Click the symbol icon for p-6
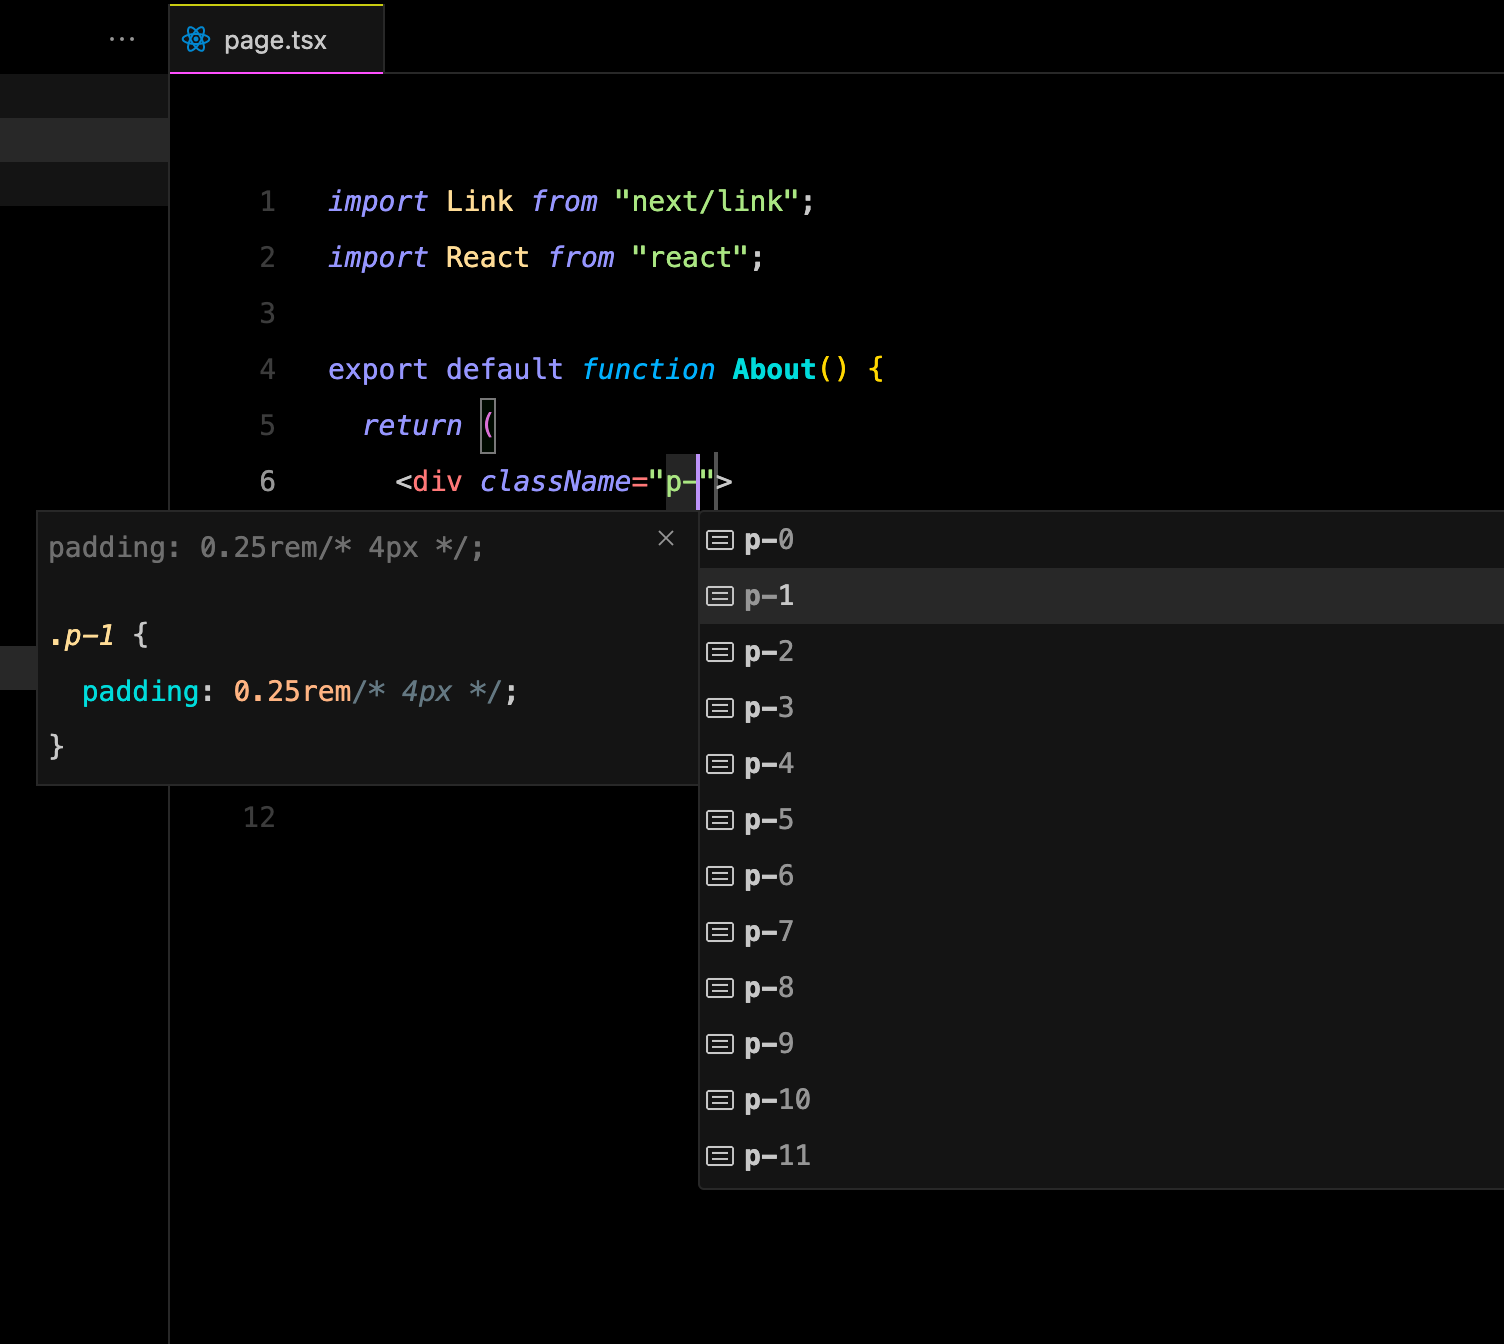The image size is (1504, 1344). point(720,876)
